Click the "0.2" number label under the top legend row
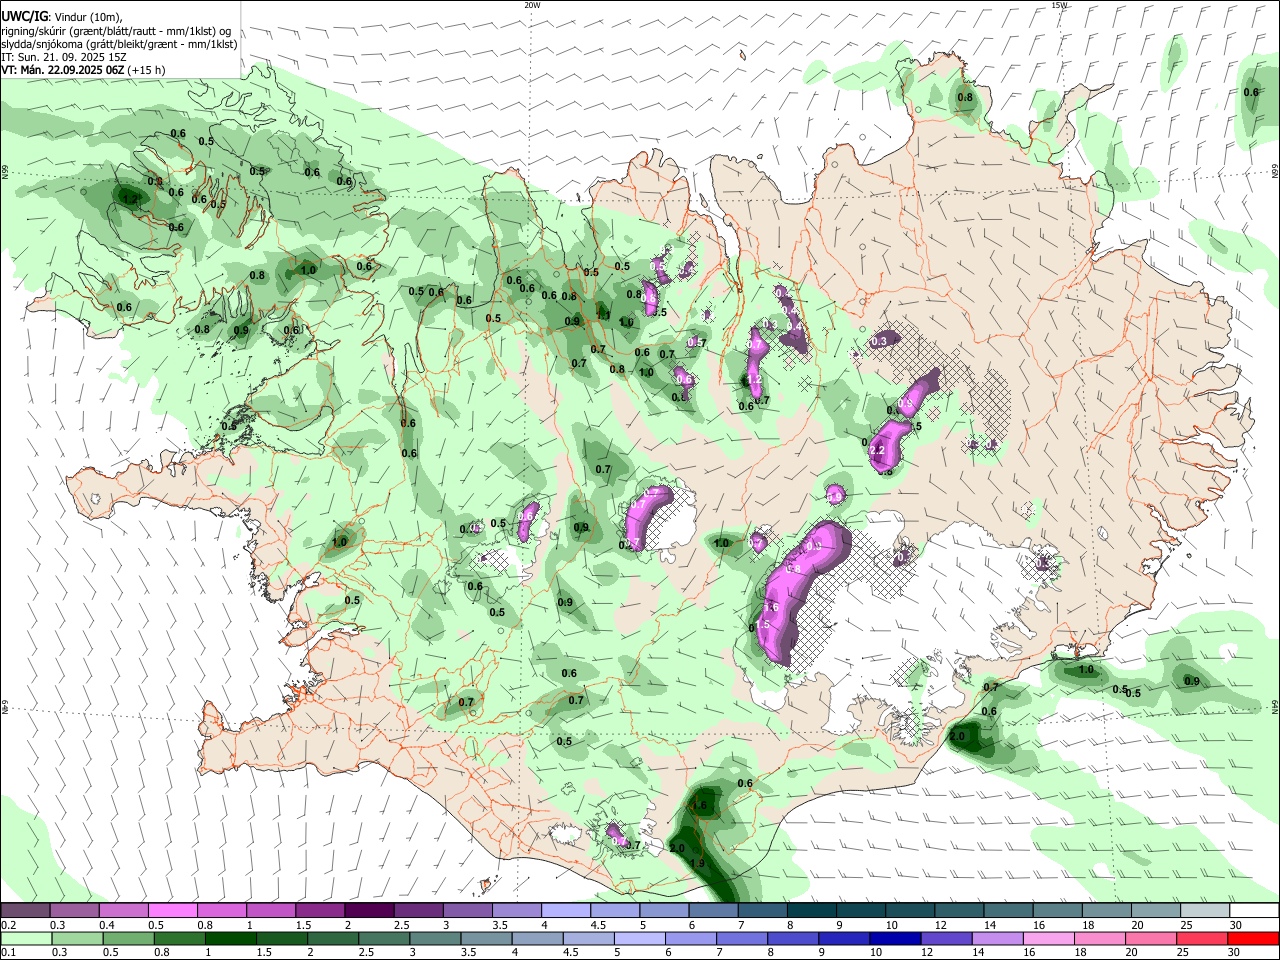 point(7,925)
